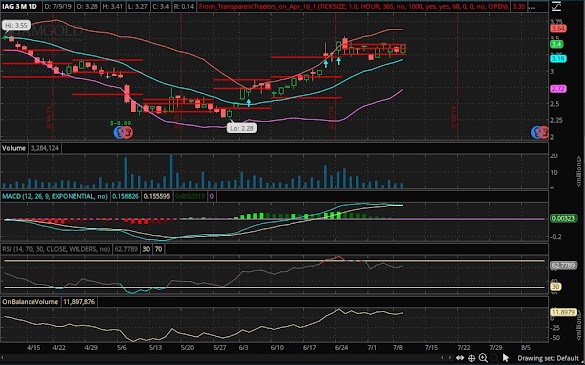The image size is (585, 365).
Task: Click the From_TransparentTraders study label
Action: pyautogui.click(x=354, y=7)
